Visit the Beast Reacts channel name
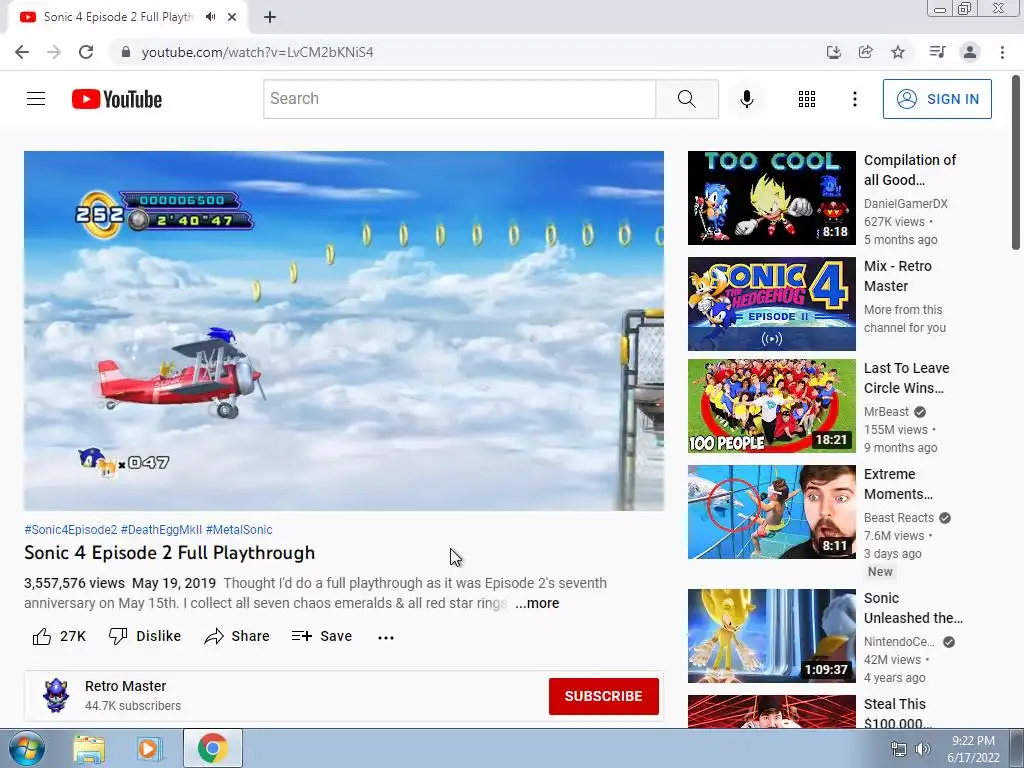Screen dimensions: 1024x768 [899, 518]
